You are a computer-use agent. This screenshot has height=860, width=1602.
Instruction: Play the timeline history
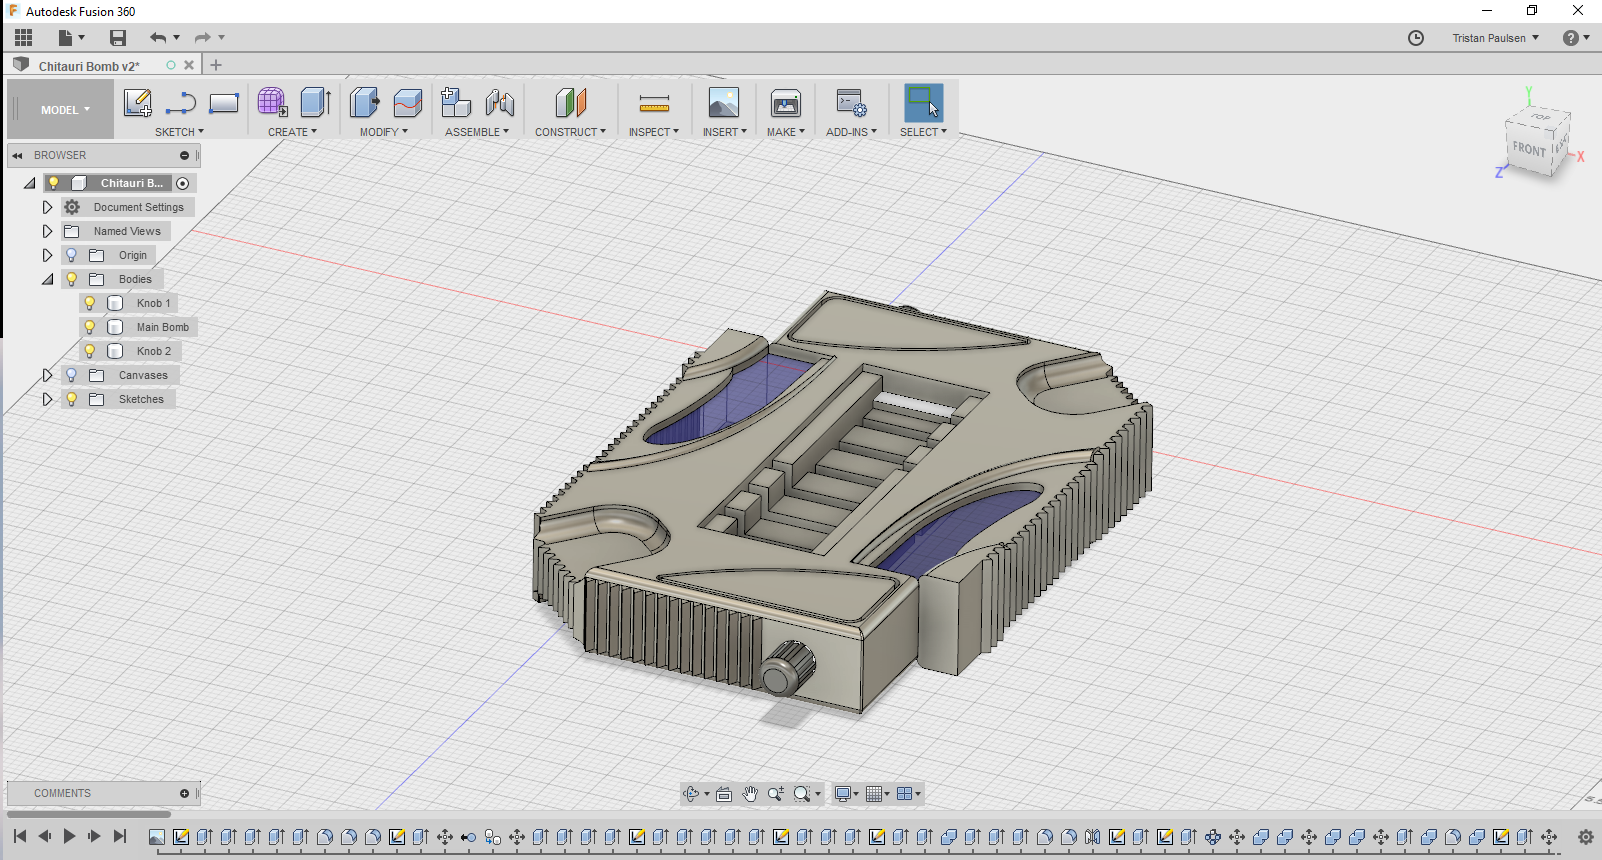click(69, 836)
